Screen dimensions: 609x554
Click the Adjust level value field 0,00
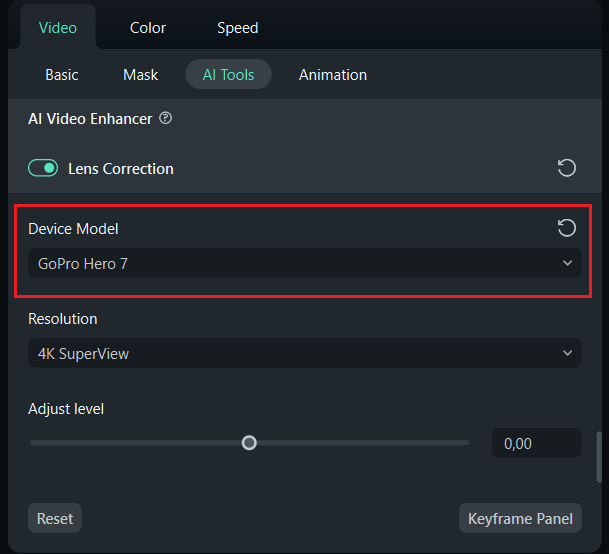[536, 443]
